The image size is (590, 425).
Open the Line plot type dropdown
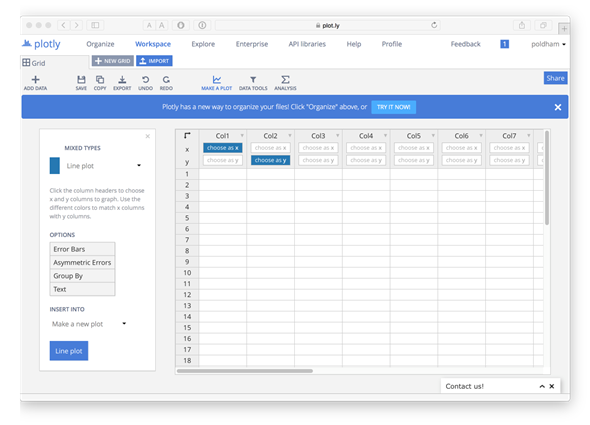tap(103, 166)
